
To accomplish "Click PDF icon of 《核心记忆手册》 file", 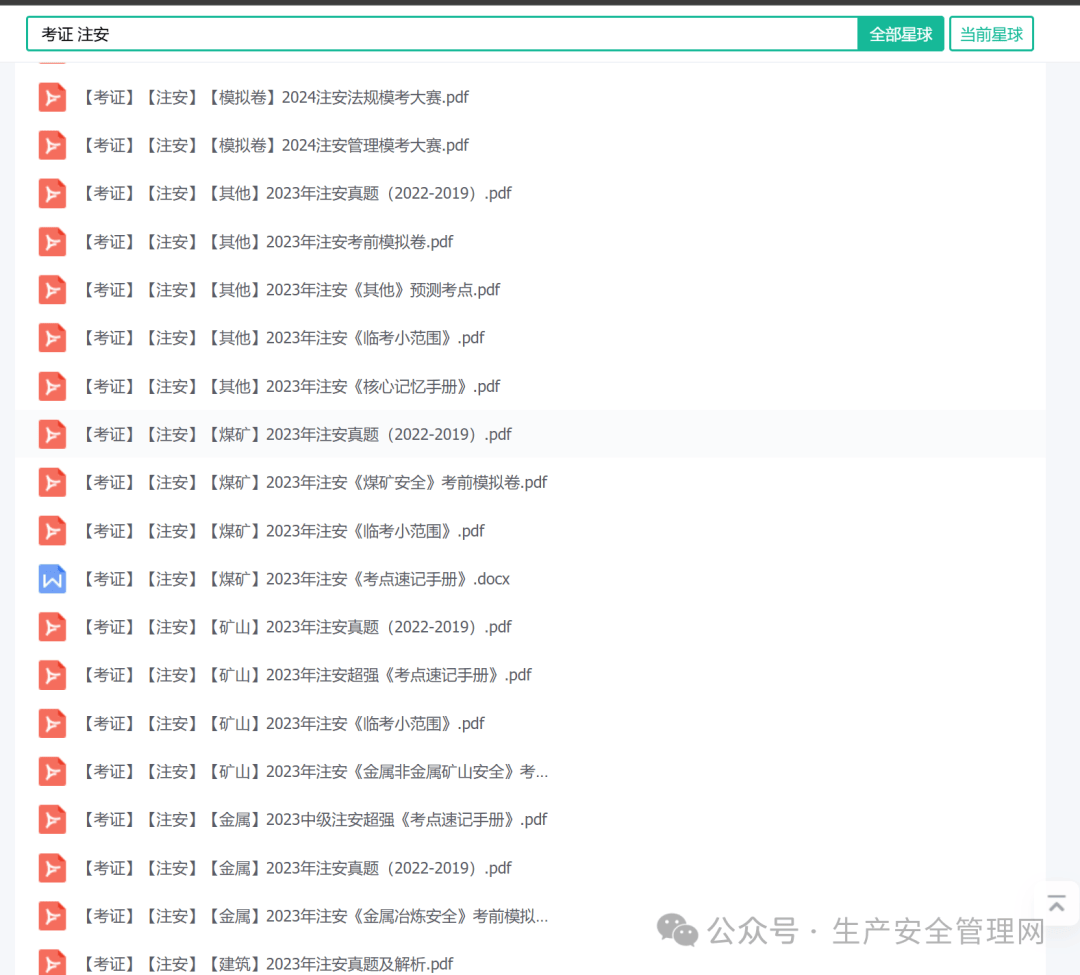I will coord(52,386).
